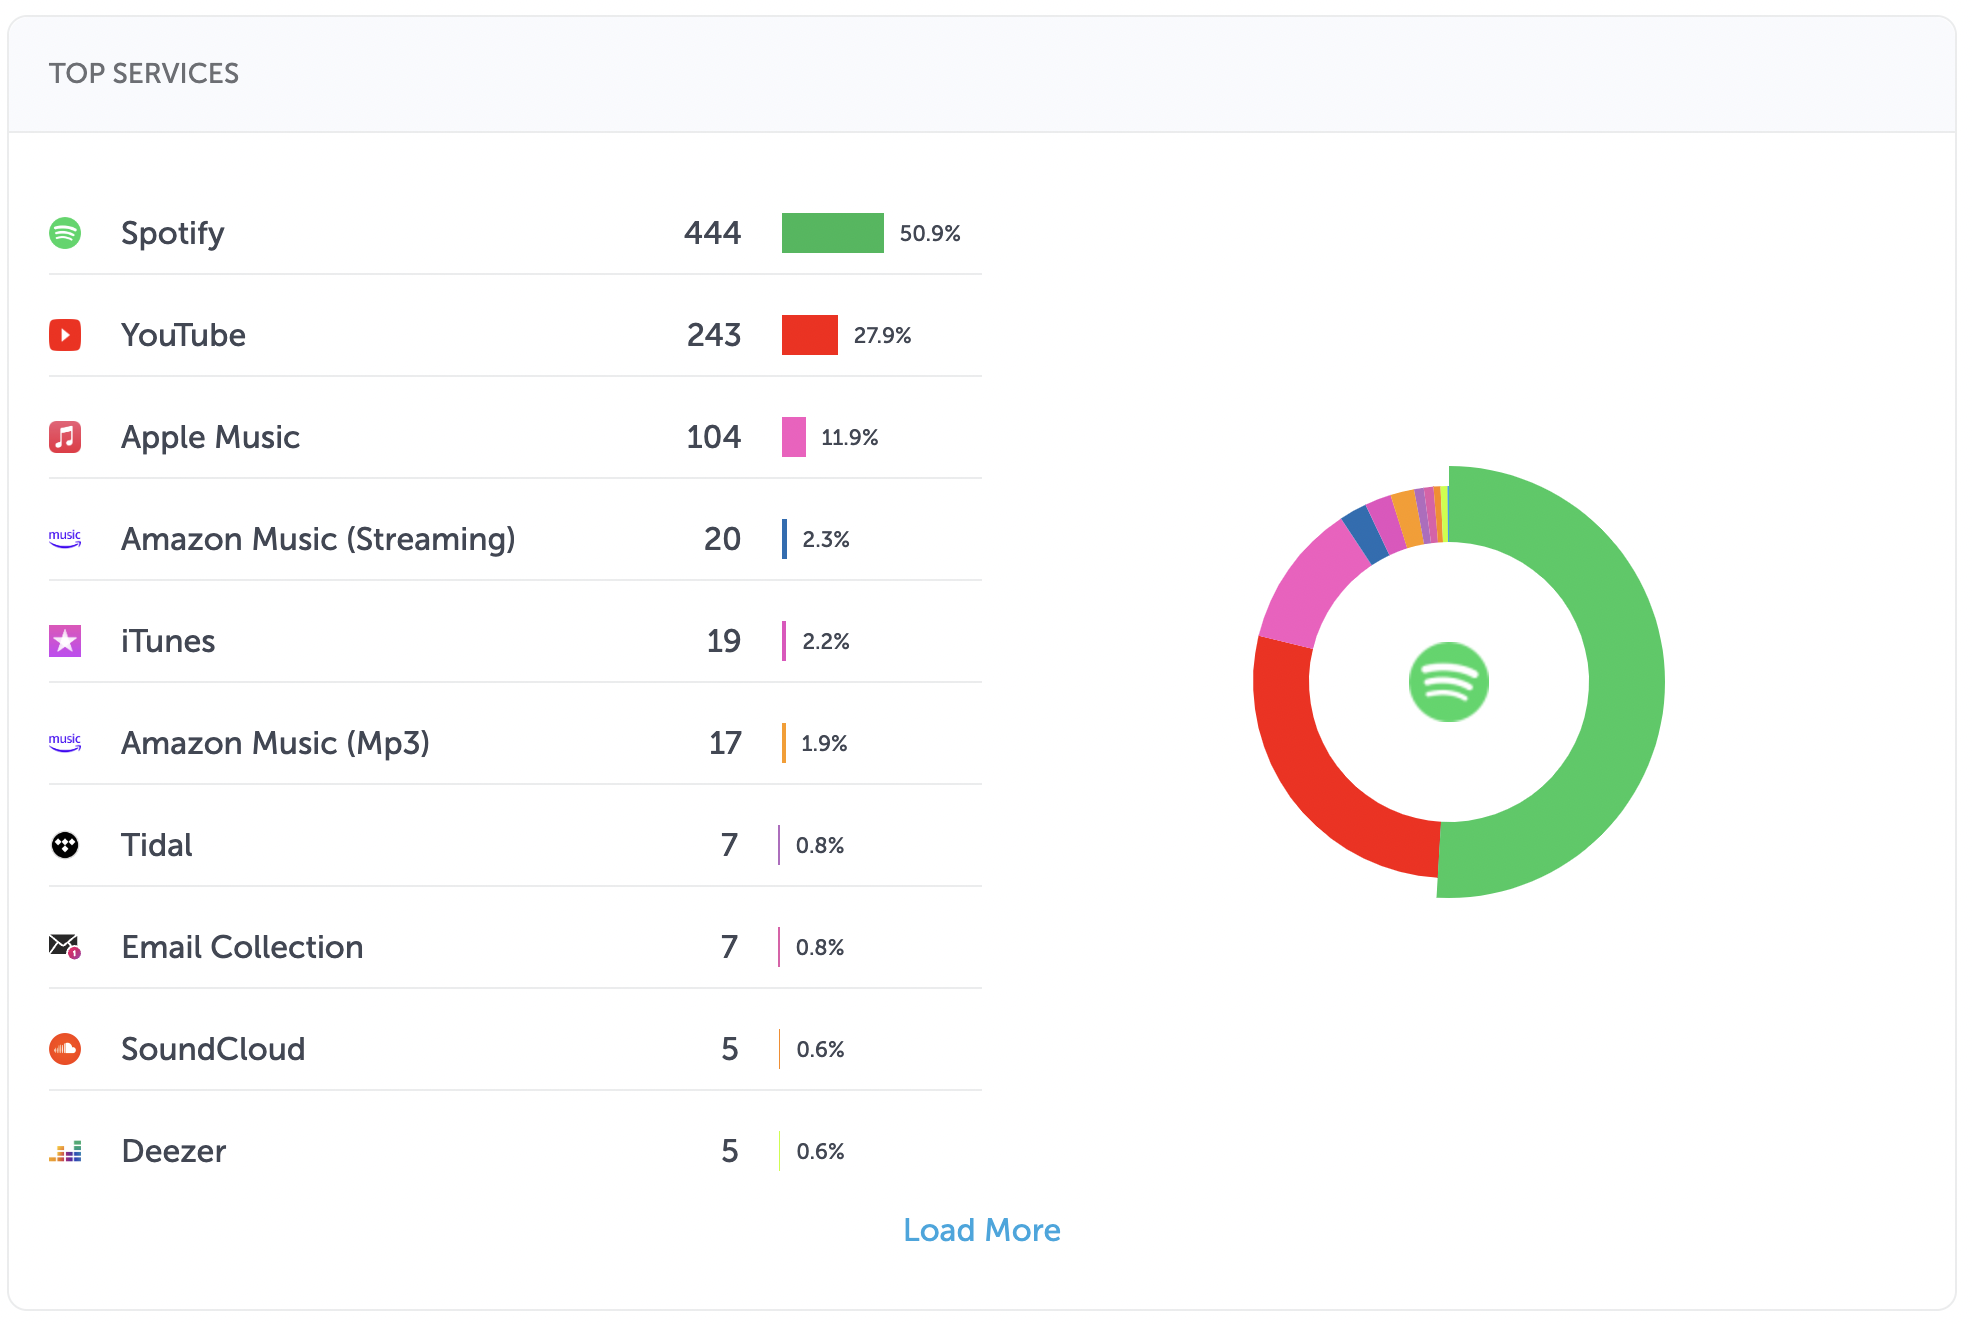Click the SoundCloud cloud icon
The image size is (1972, 1324).
65,1049
